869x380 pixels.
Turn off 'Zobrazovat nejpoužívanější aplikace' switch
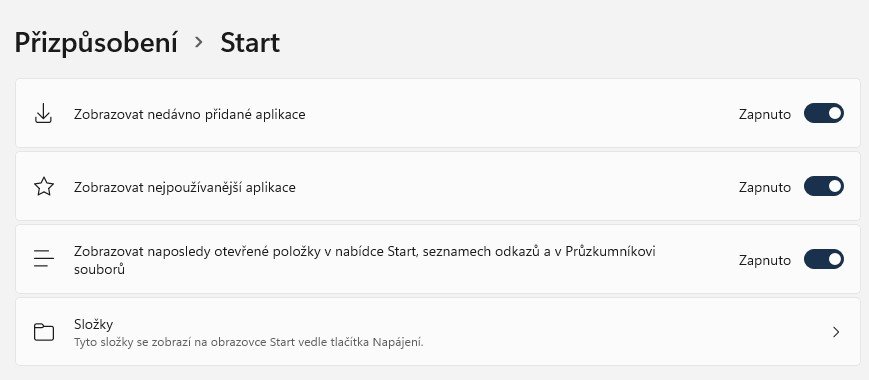(x=824, y=186)
